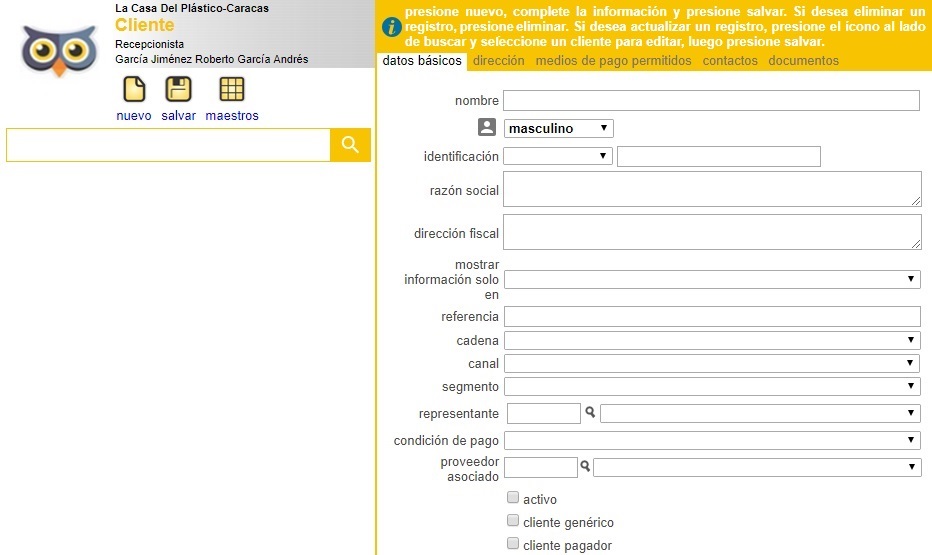This screenshot has width=932, height=555.
Task: Click the person avatar icon beside gender
Action: 487,127
